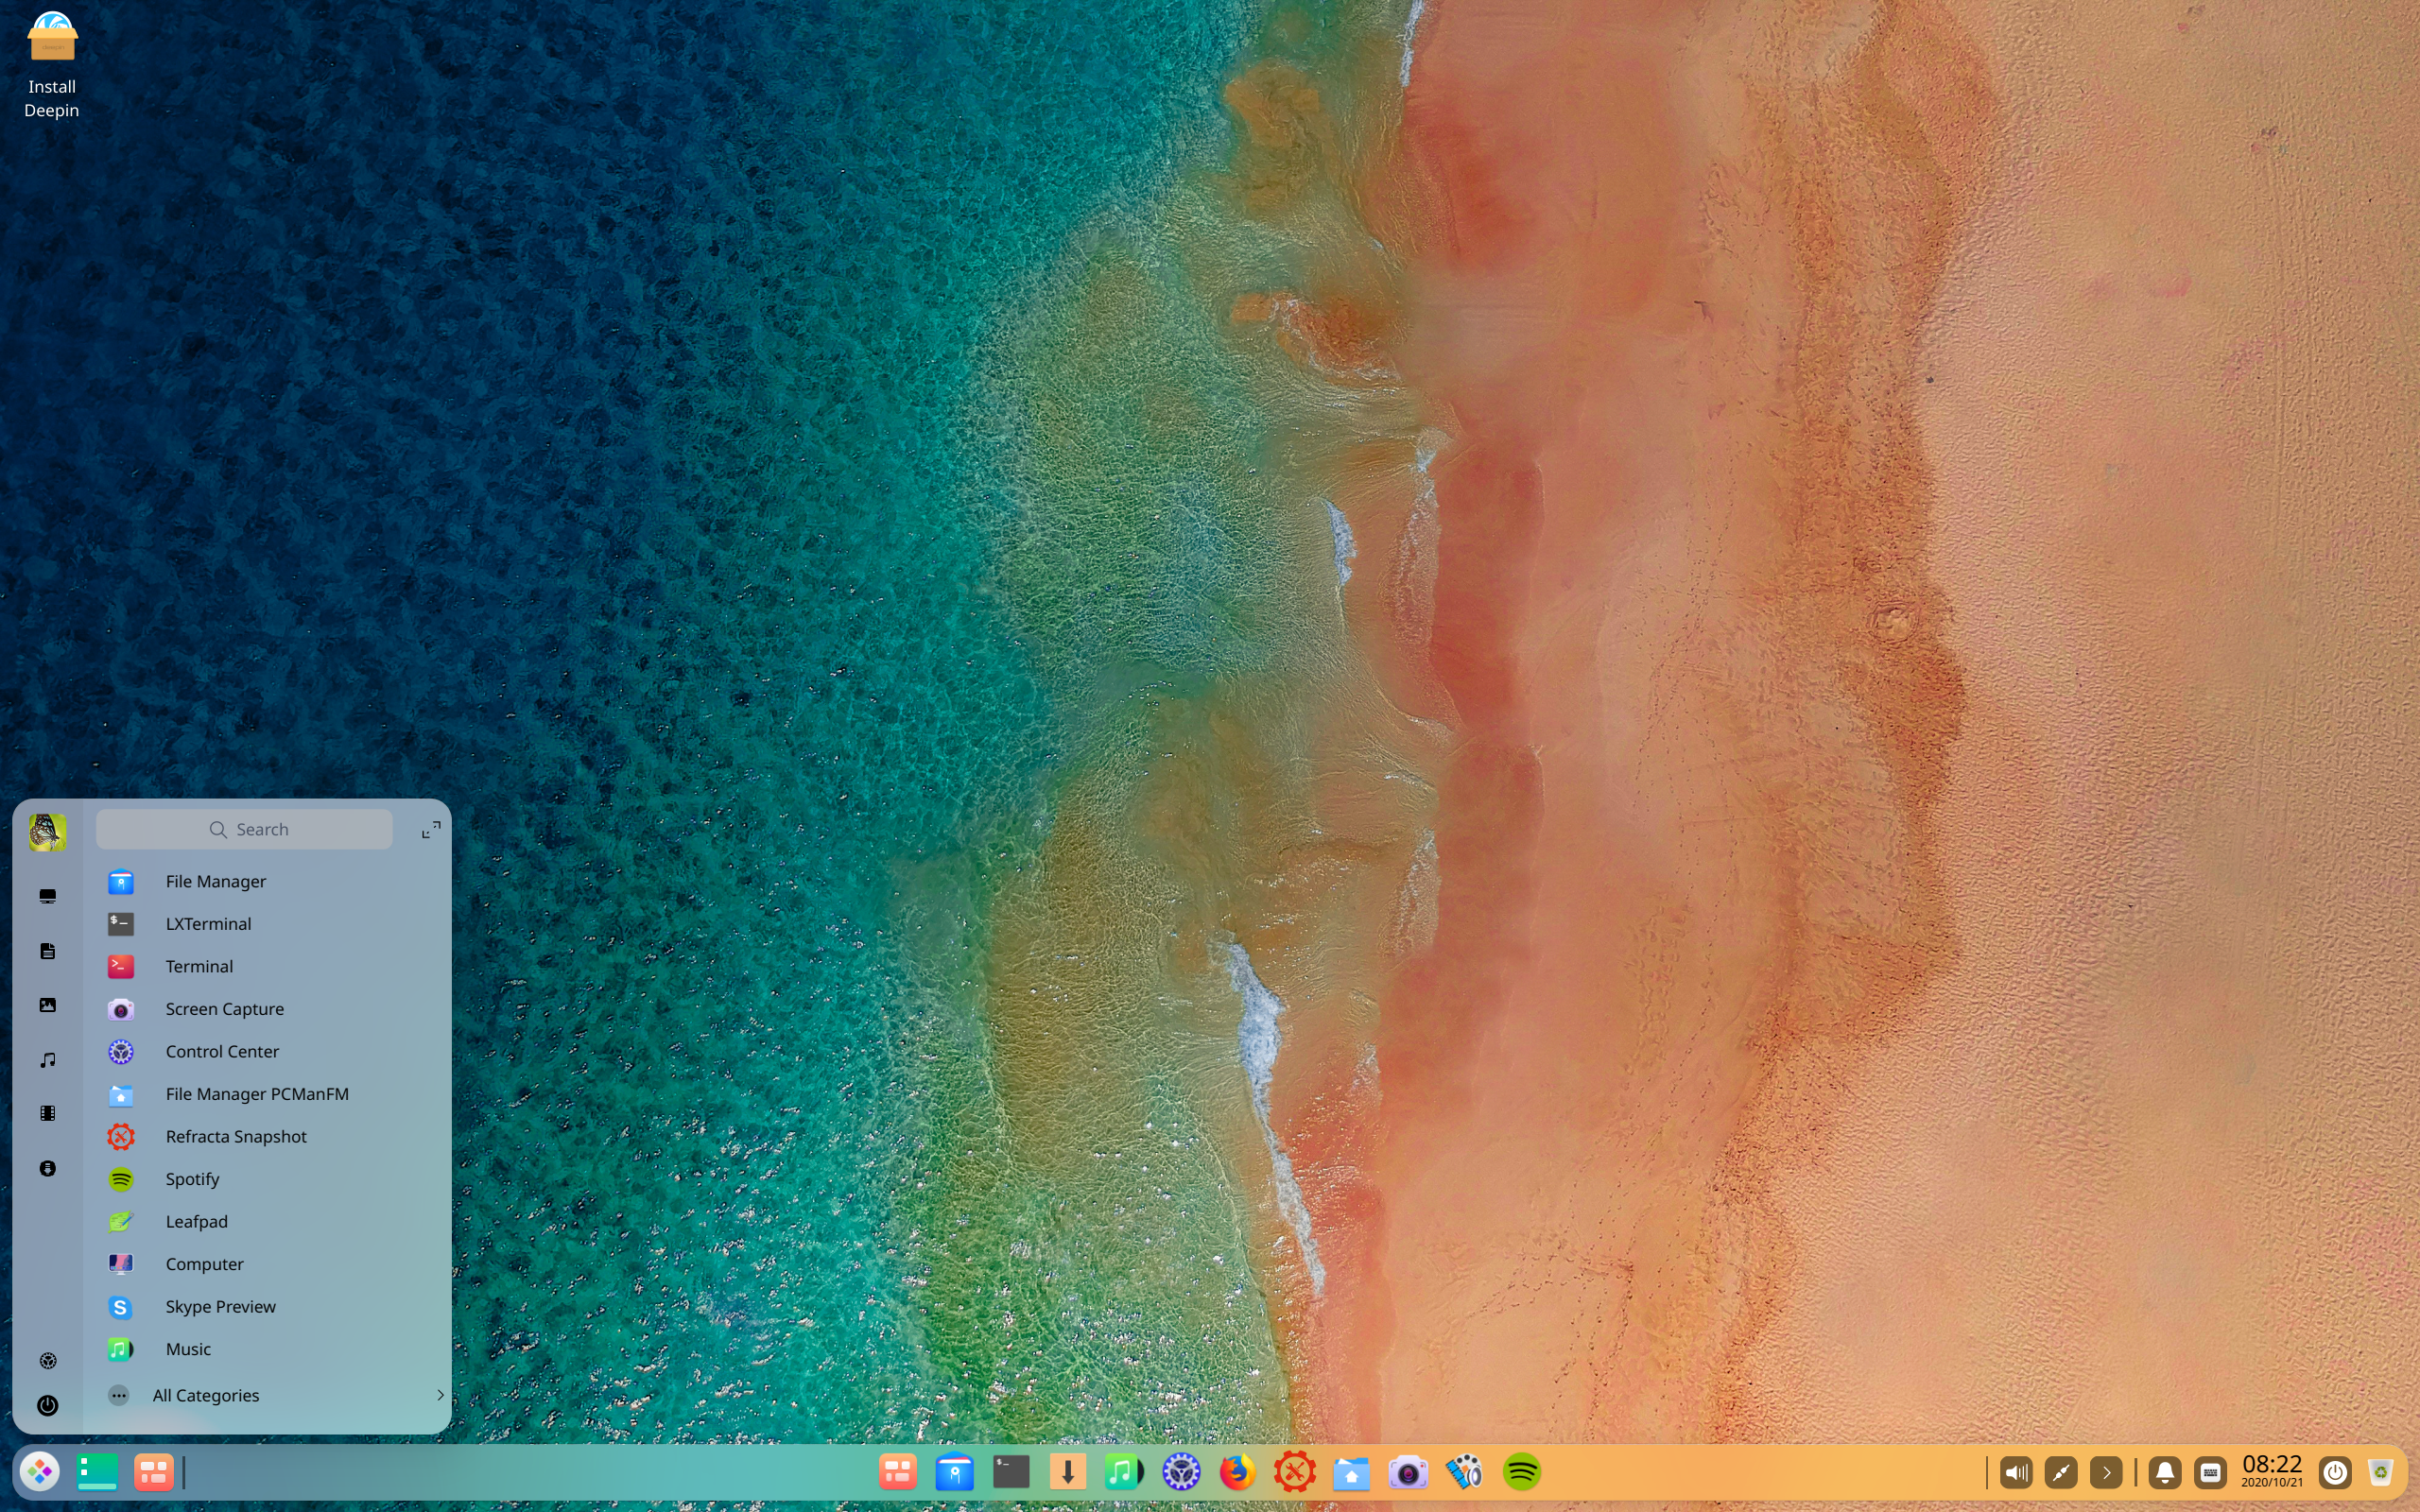Open PCManFM home folder dock icon

(x=1351, y=1473)
